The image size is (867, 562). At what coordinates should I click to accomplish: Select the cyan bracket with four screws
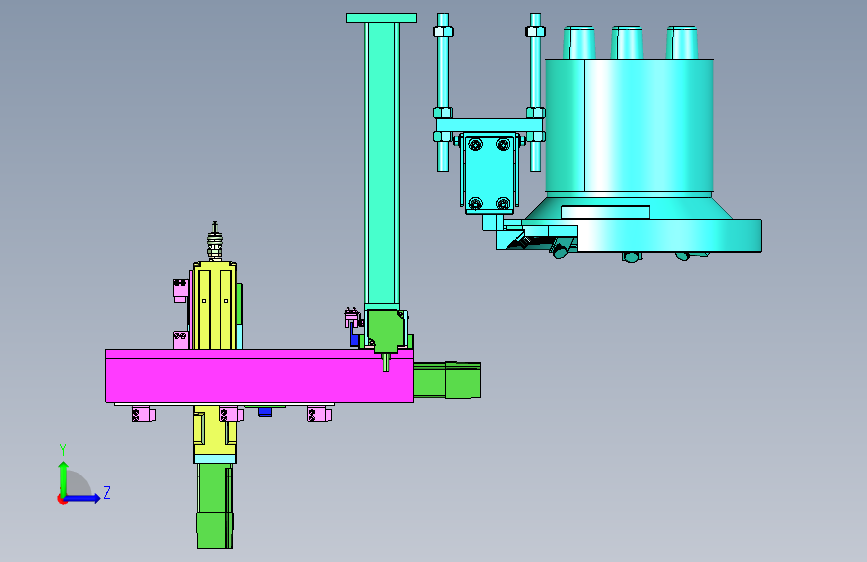point(489,173)
